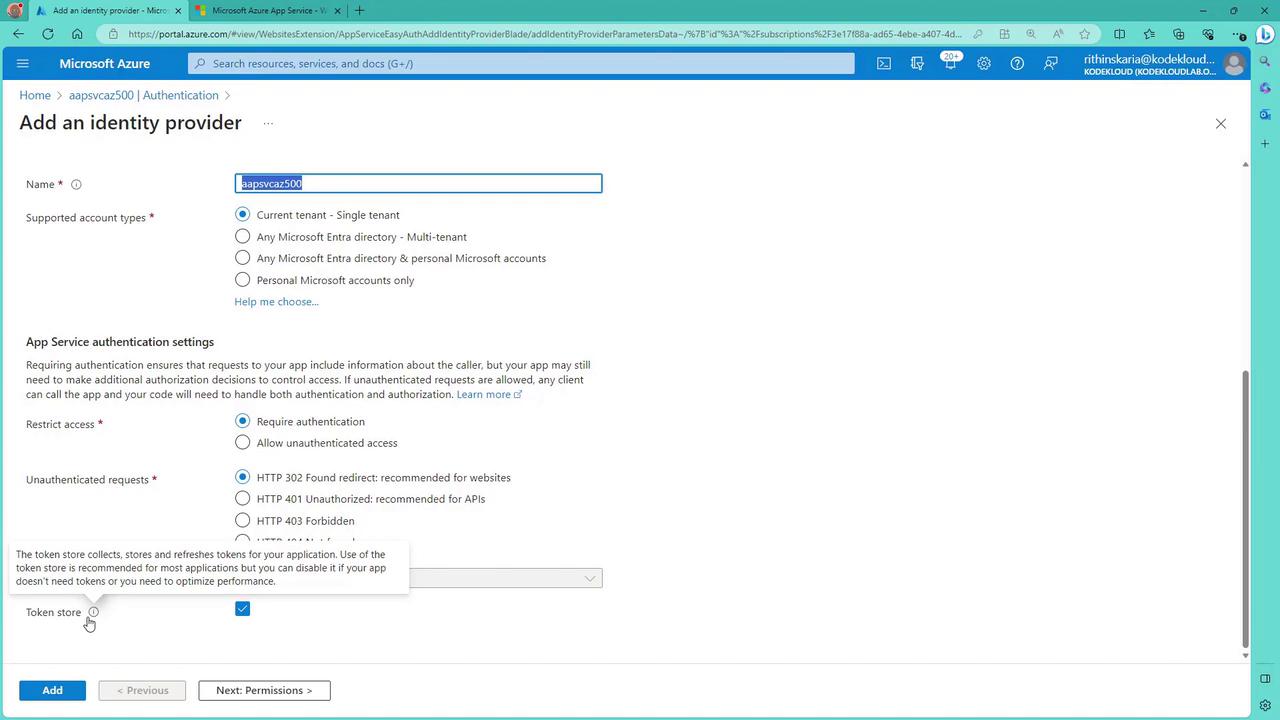Zoom the page using the magnifier icon
The width and height of the screenshot is (1280, 720).
pyautogui.click(x=1031, y=34)
